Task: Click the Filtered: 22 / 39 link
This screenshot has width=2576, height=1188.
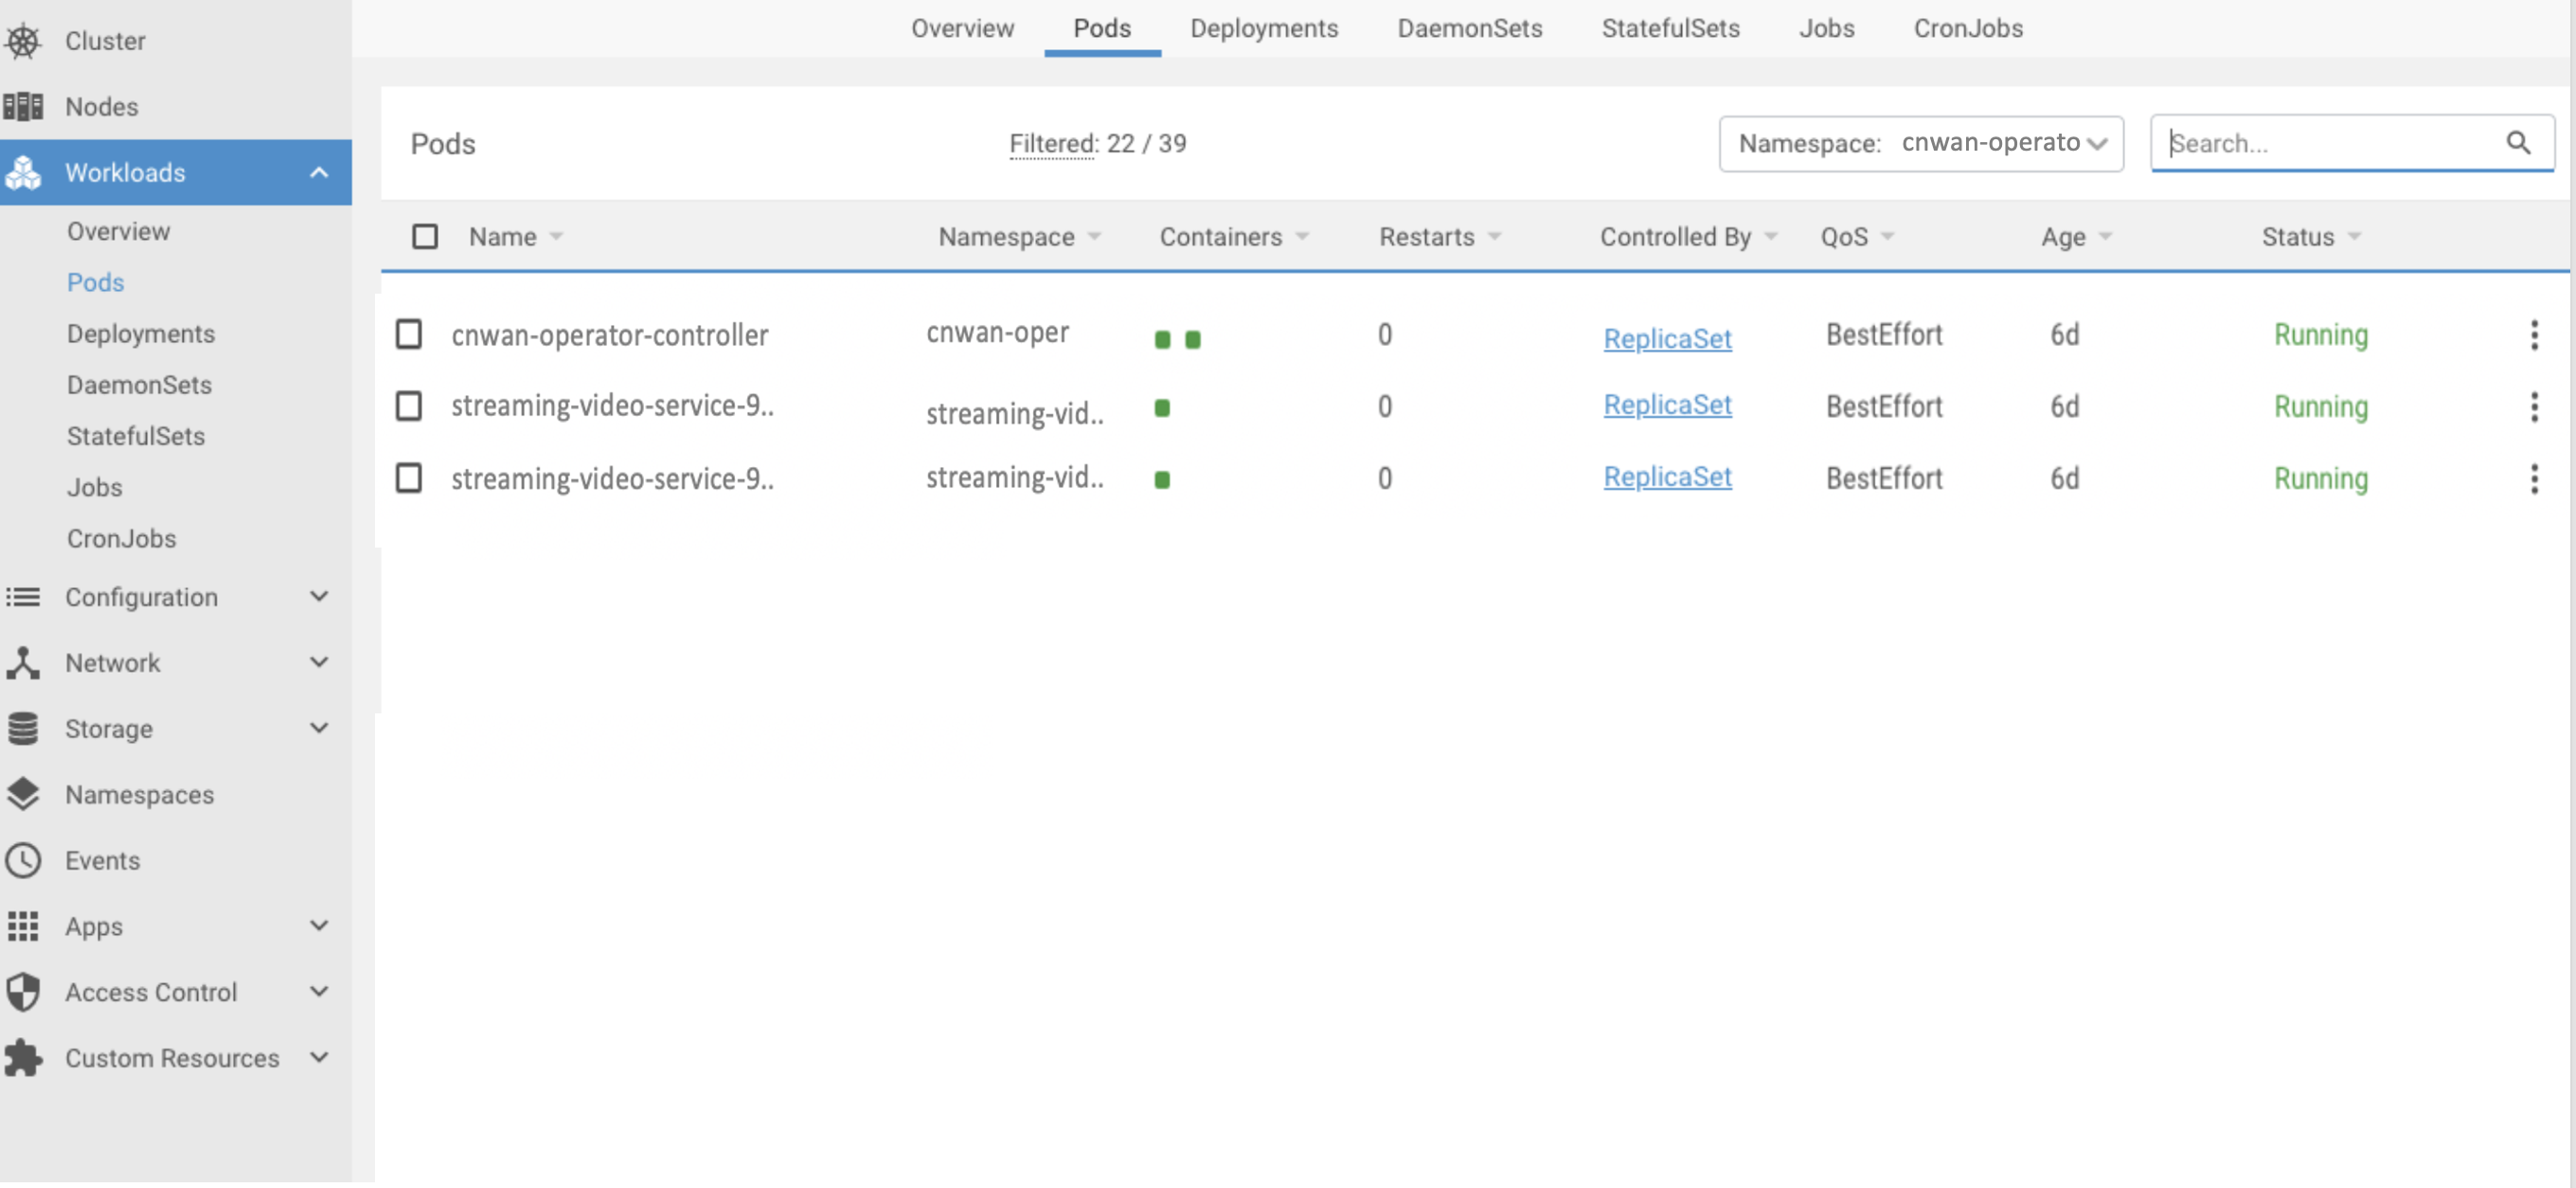Action: pyautogui.click(x=1097, y=143)
